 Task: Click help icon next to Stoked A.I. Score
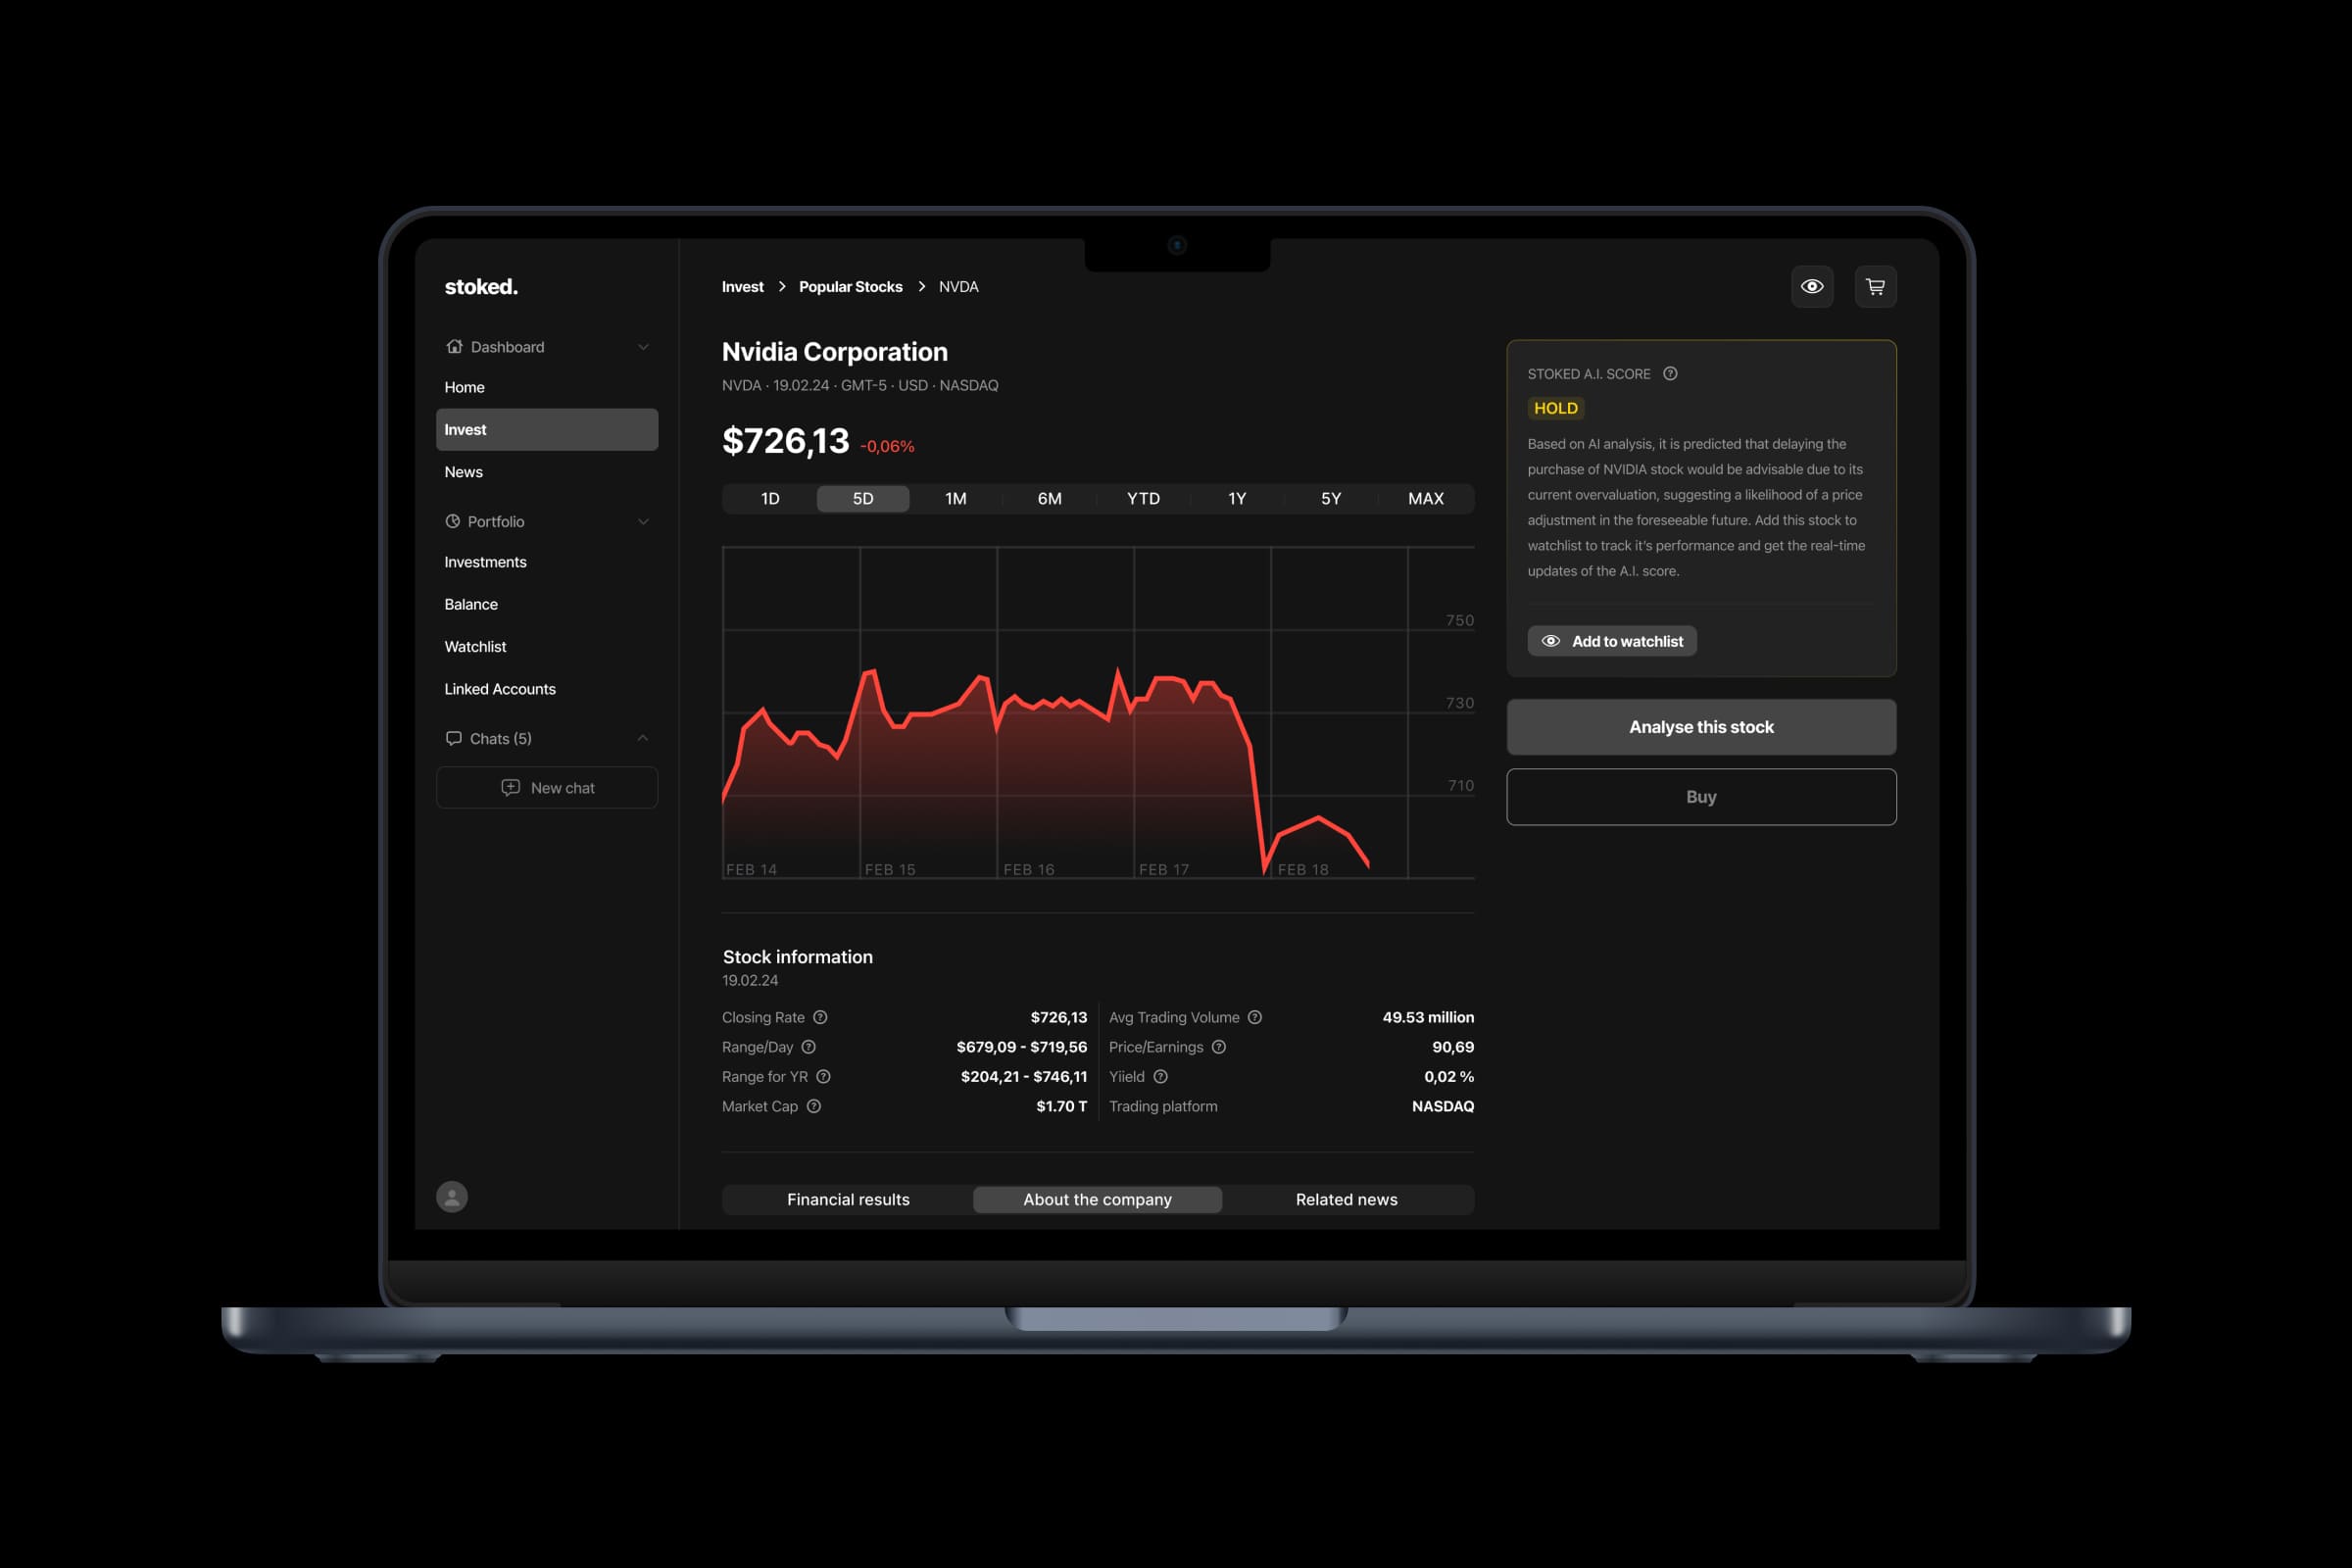[1670, 374]
